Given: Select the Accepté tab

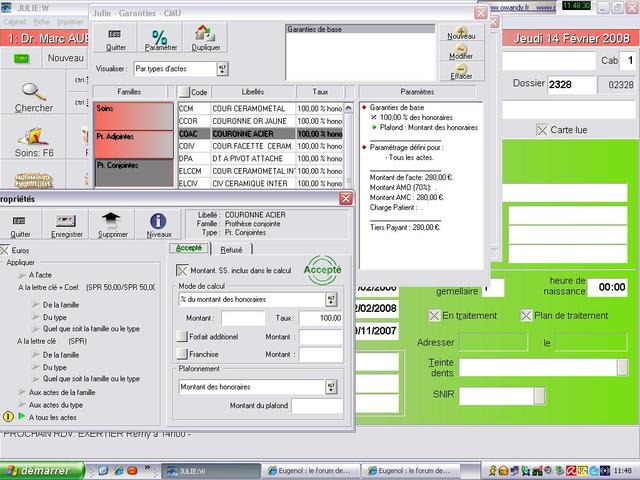Looking at the screenshot, I should 189,248.
